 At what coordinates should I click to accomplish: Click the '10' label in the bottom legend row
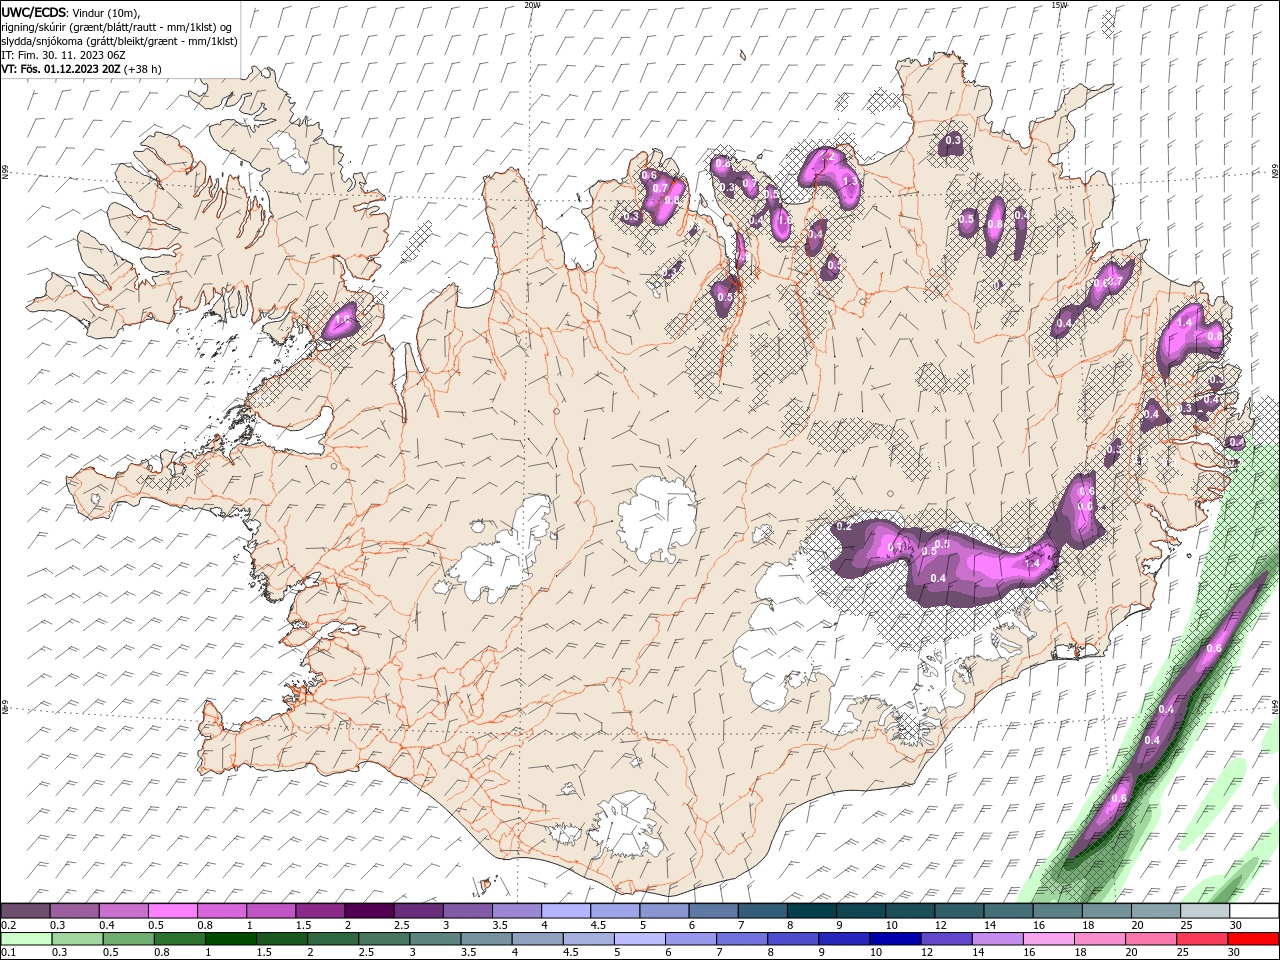tap(876, 953)
